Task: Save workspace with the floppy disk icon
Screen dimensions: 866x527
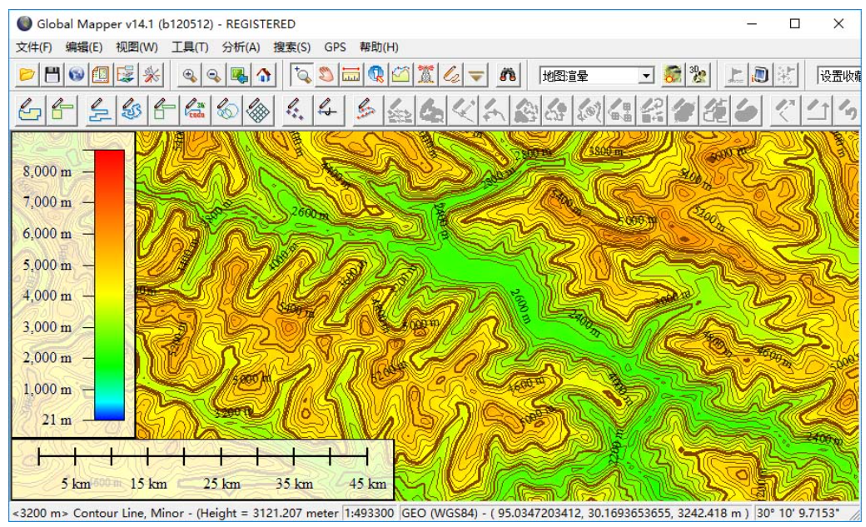Action: (51, 75)
